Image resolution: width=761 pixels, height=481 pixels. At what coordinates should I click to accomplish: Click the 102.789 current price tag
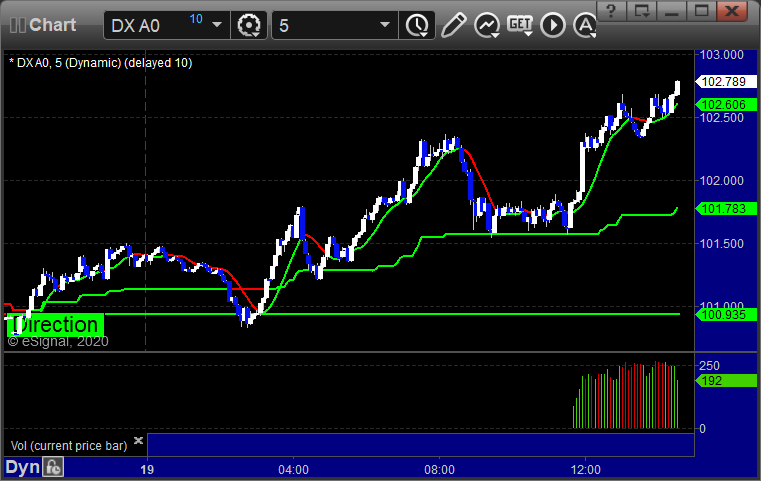coord(726,82)
